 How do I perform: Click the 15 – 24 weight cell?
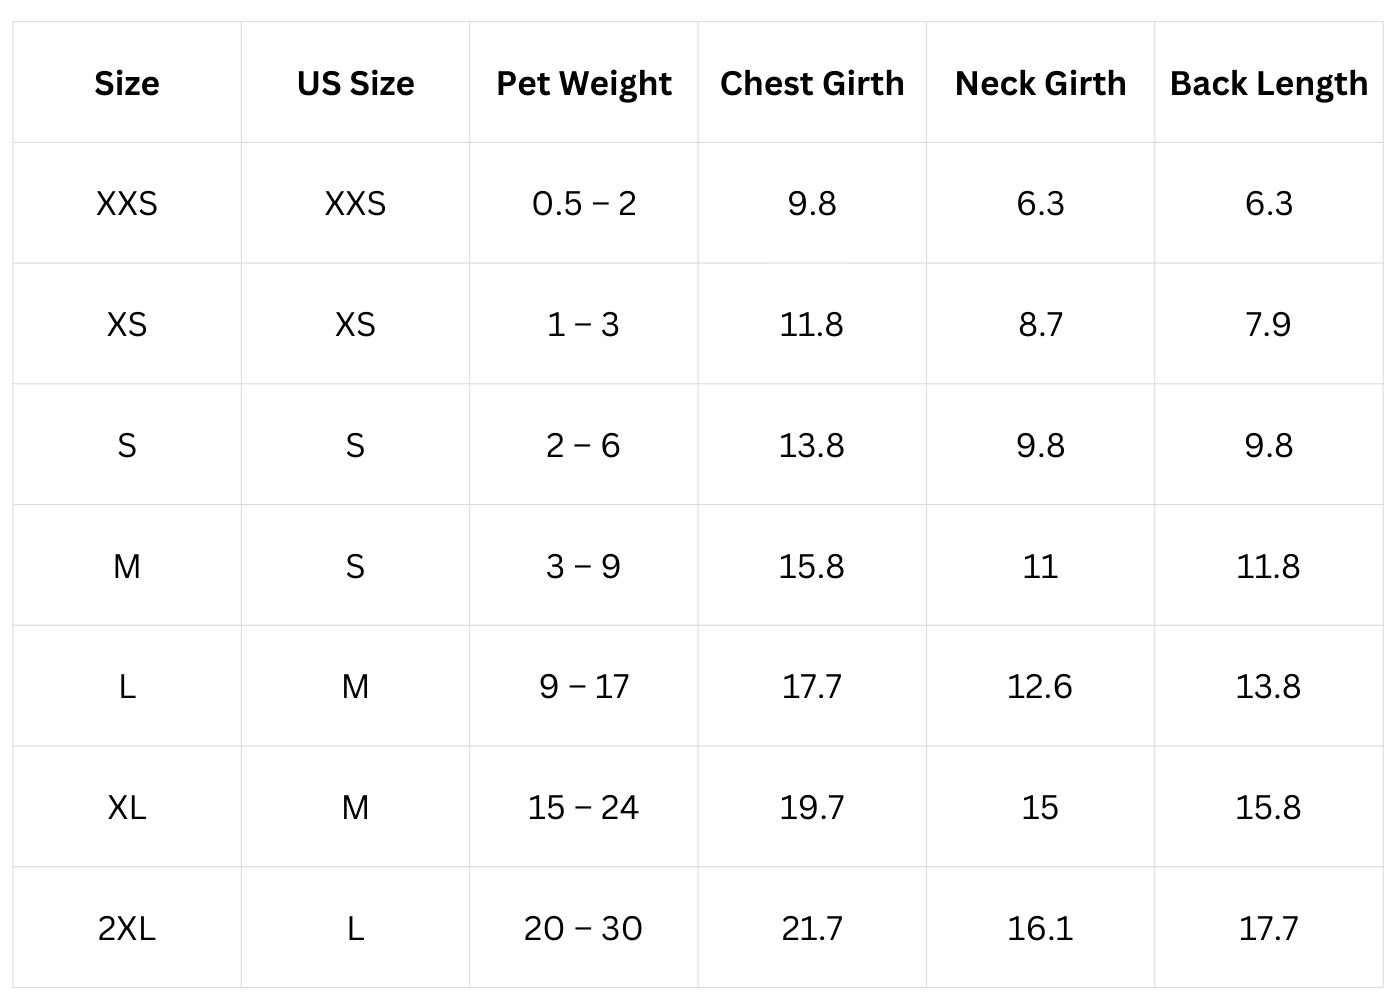coord(584,808)
